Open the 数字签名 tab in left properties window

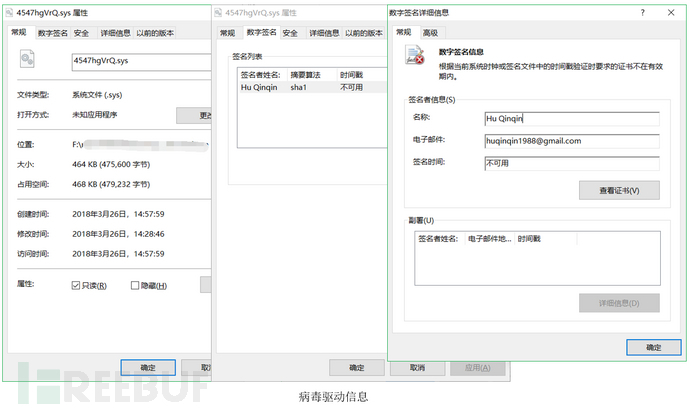point(53,33)
